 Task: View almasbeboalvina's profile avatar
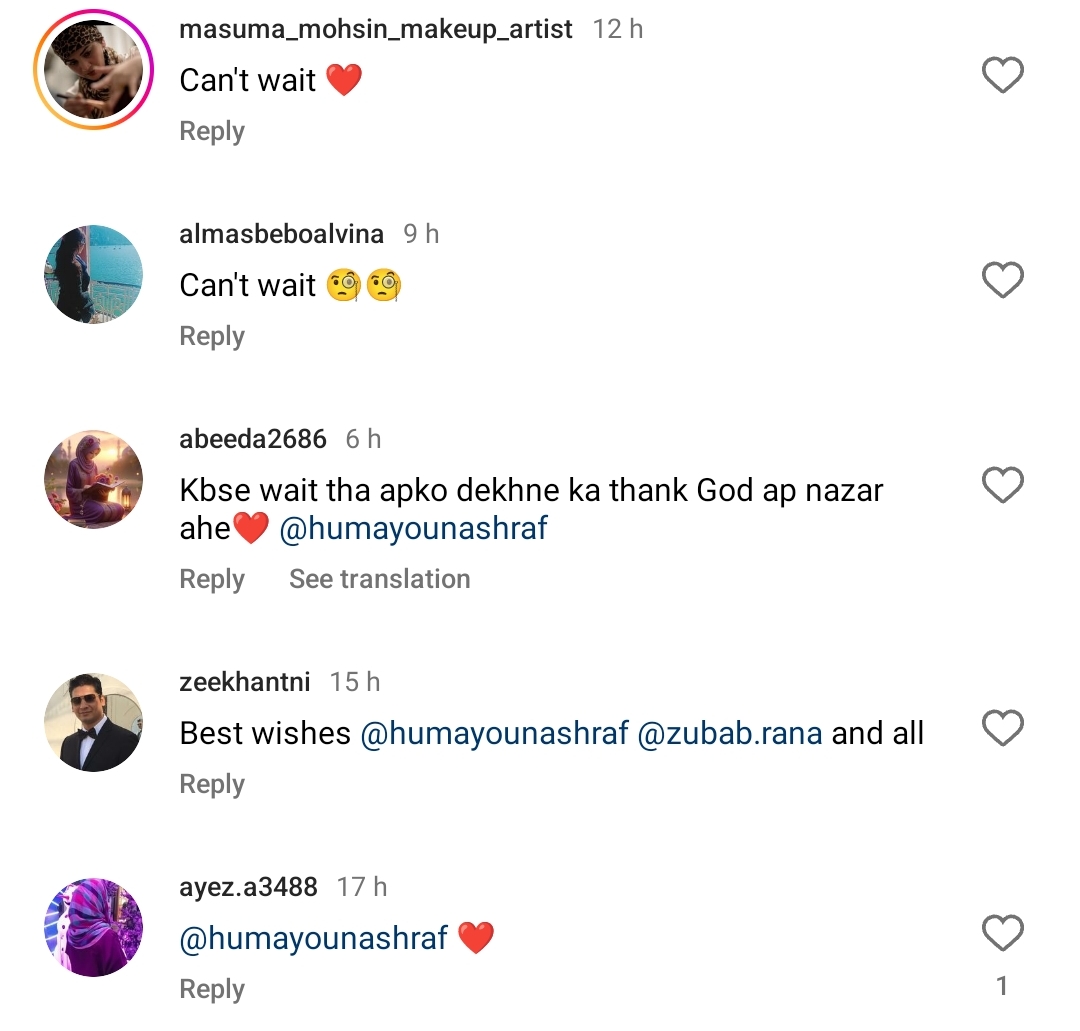point(93,274)
